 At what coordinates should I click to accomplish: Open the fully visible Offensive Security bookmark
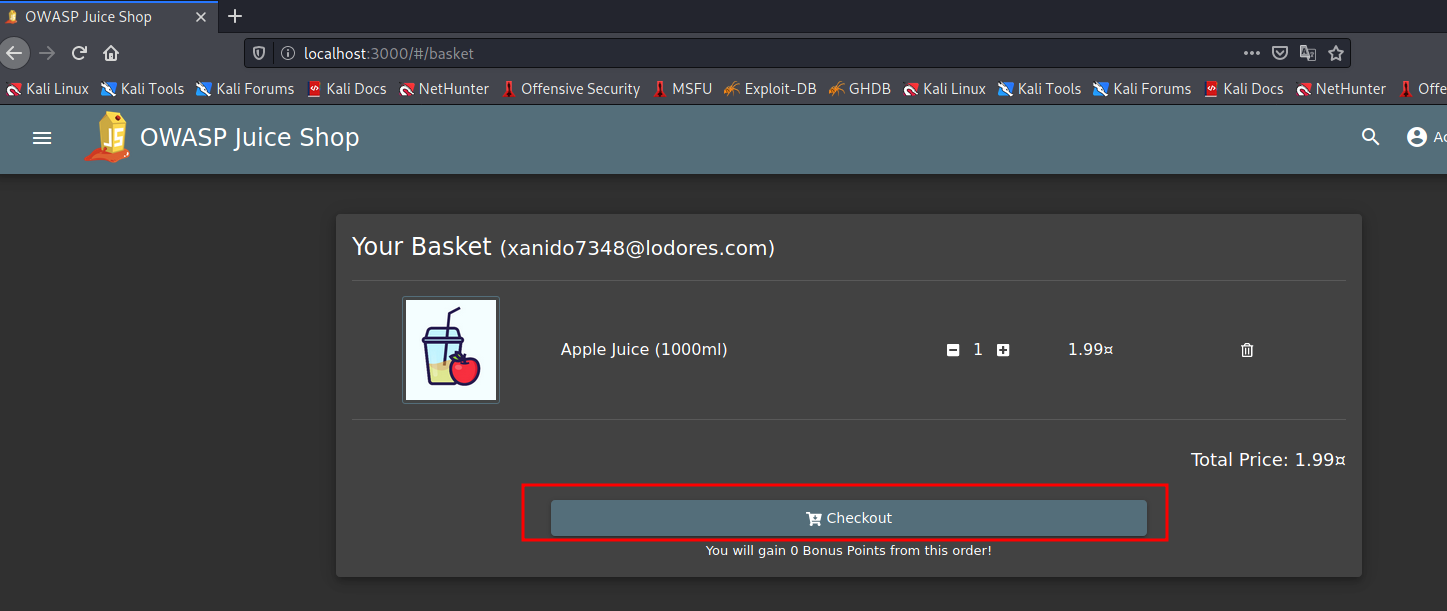[570, 89]
